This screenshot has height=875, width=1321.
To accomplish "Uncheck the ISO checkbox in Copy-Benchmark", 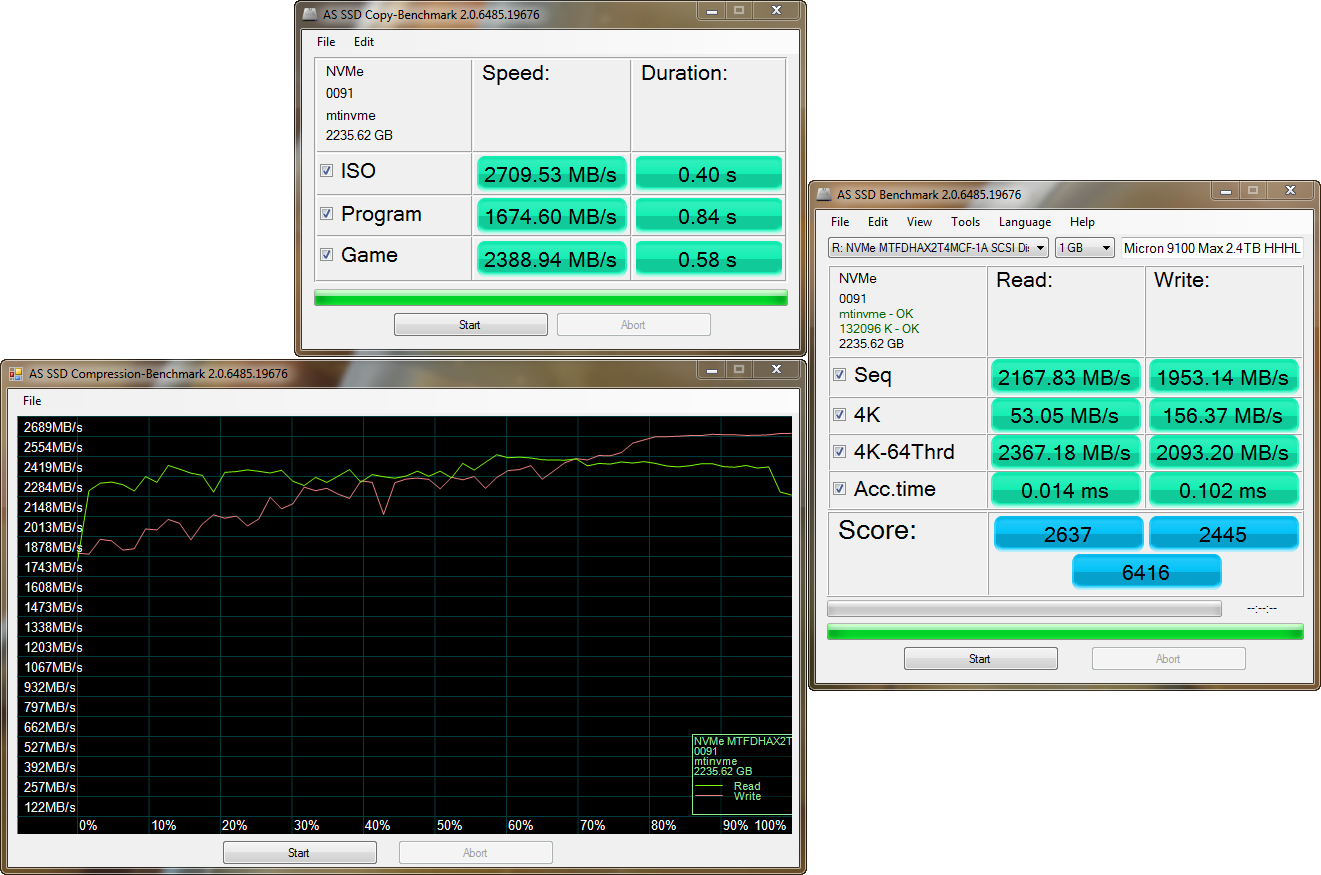I will 326,171.
